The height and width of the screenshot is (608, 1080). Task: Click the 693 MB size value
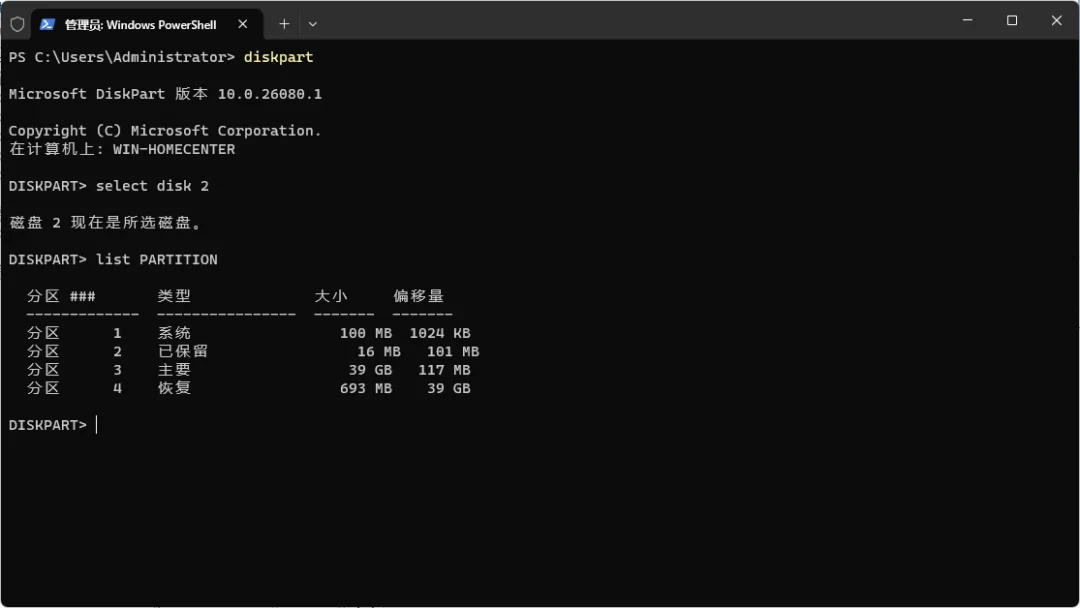366,388
